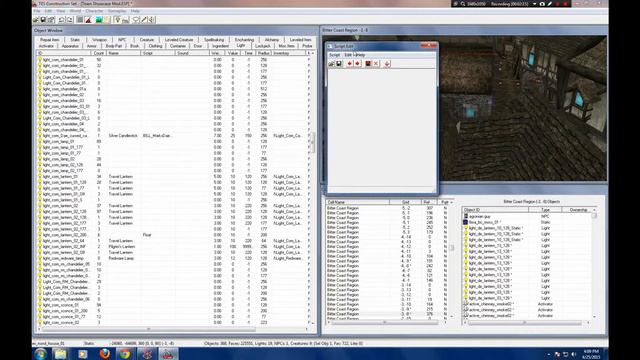Click the Undo icon in main toolbar

pyautogui.click(x=62, y=20)
